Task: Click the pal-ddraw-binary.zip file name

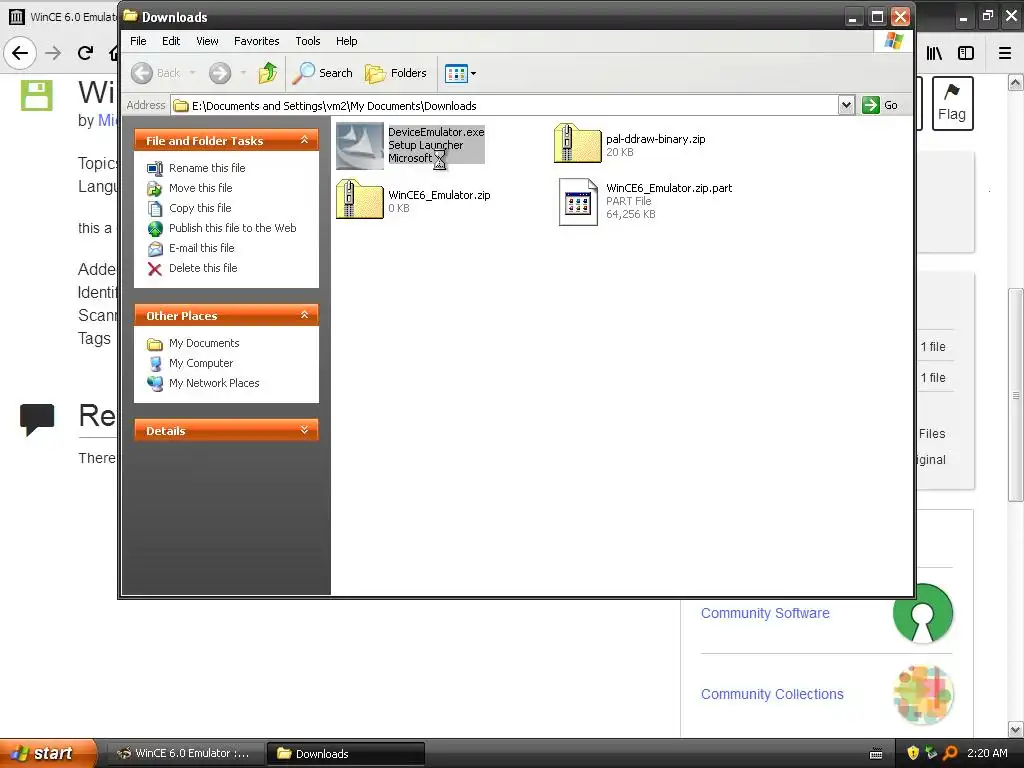Action: [x=656, y=139]
